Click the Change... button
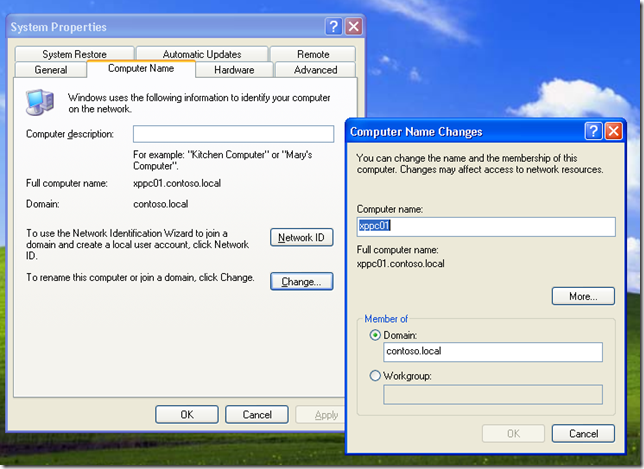 [x=301, y=282]
